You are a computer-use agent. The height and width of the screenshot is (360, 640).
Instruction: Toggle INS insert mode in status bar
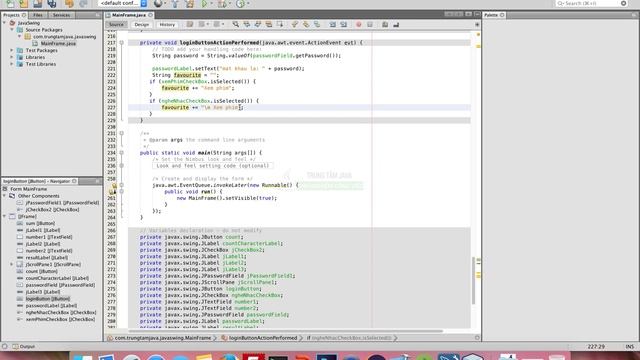629,347
